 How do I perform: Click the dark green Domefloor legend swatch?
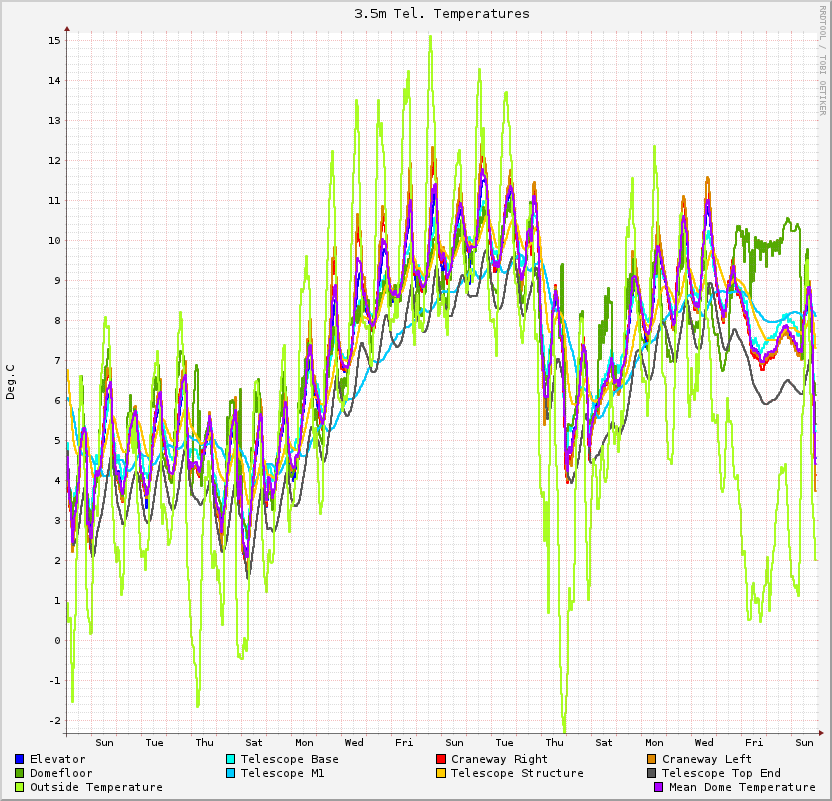[x=20, y=774]
